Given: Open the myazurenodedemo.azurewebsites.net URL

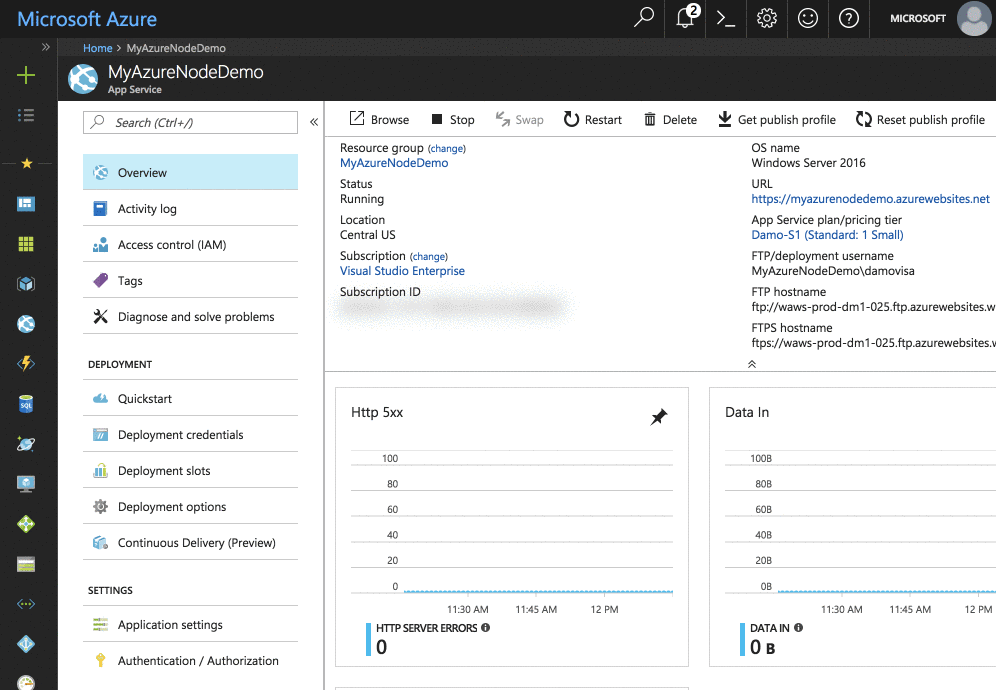Looking at the screenshot, I should click(x=870, y=199).
